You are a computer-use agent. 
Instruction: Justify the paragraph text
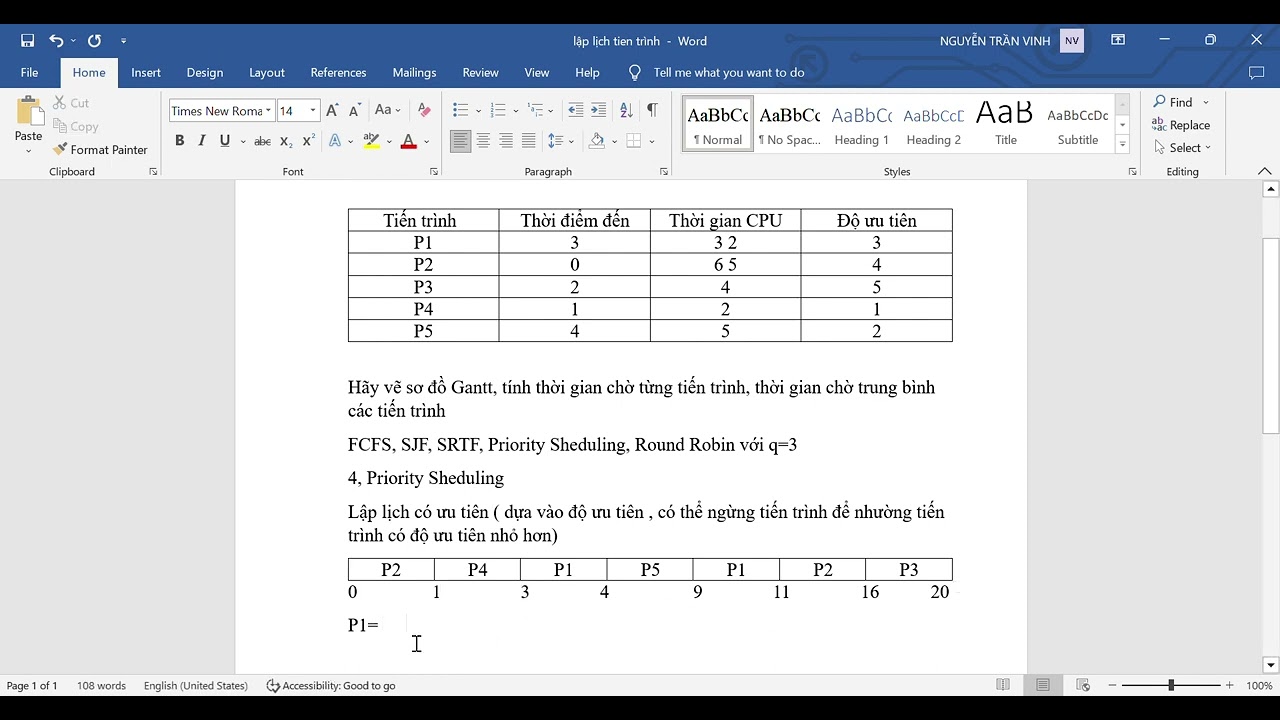(x=528, y=141)
